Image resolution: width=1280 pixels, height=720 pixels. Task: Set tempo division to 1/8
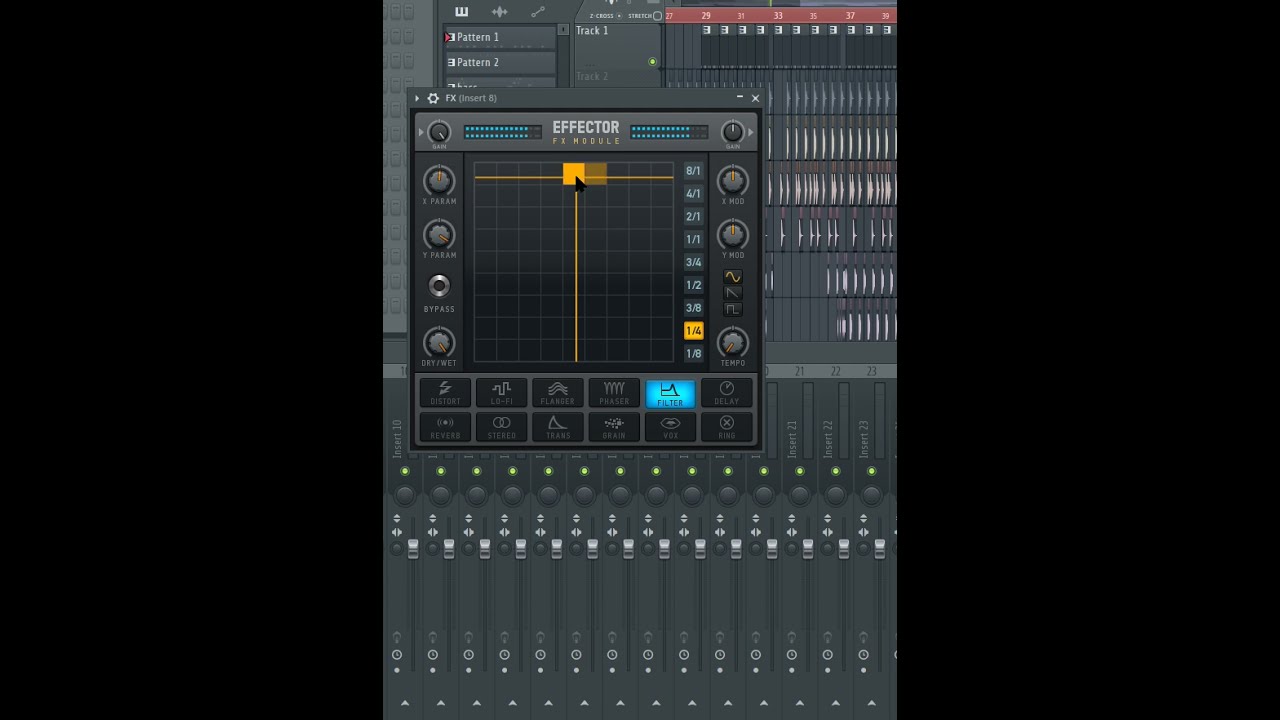point(693,354)
